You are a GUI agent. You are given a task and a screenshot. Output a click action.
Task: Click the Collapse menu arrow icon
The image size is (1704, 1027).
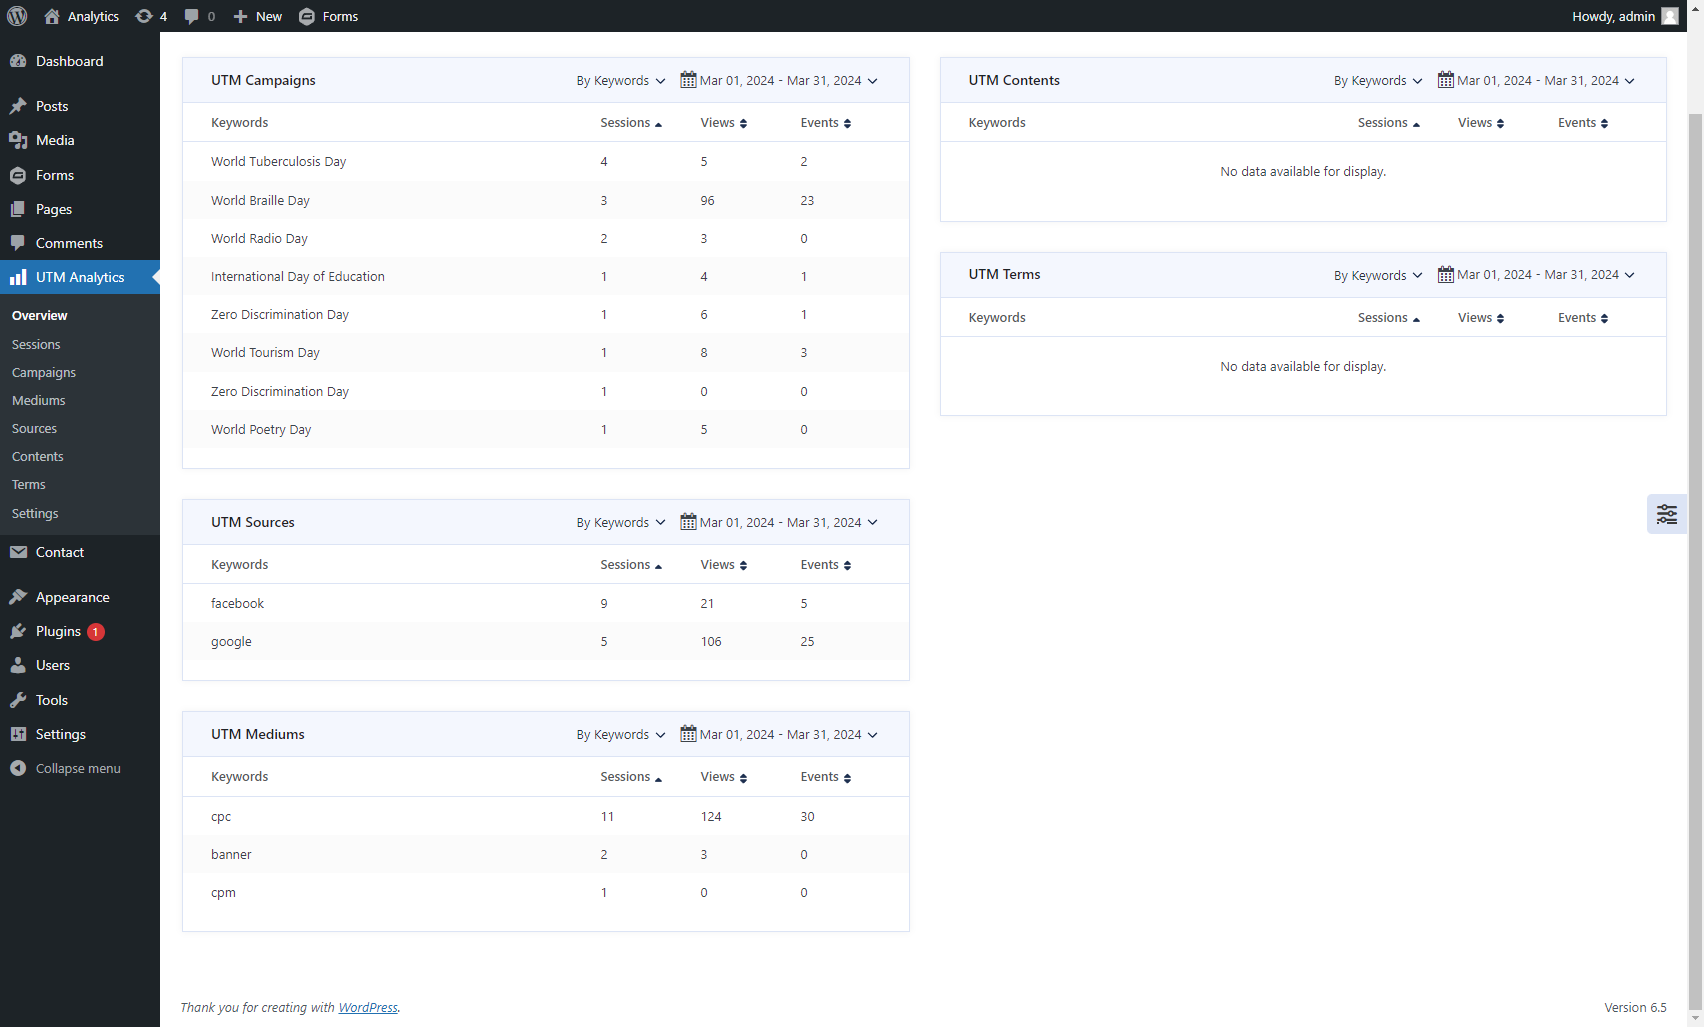(18, 768)
